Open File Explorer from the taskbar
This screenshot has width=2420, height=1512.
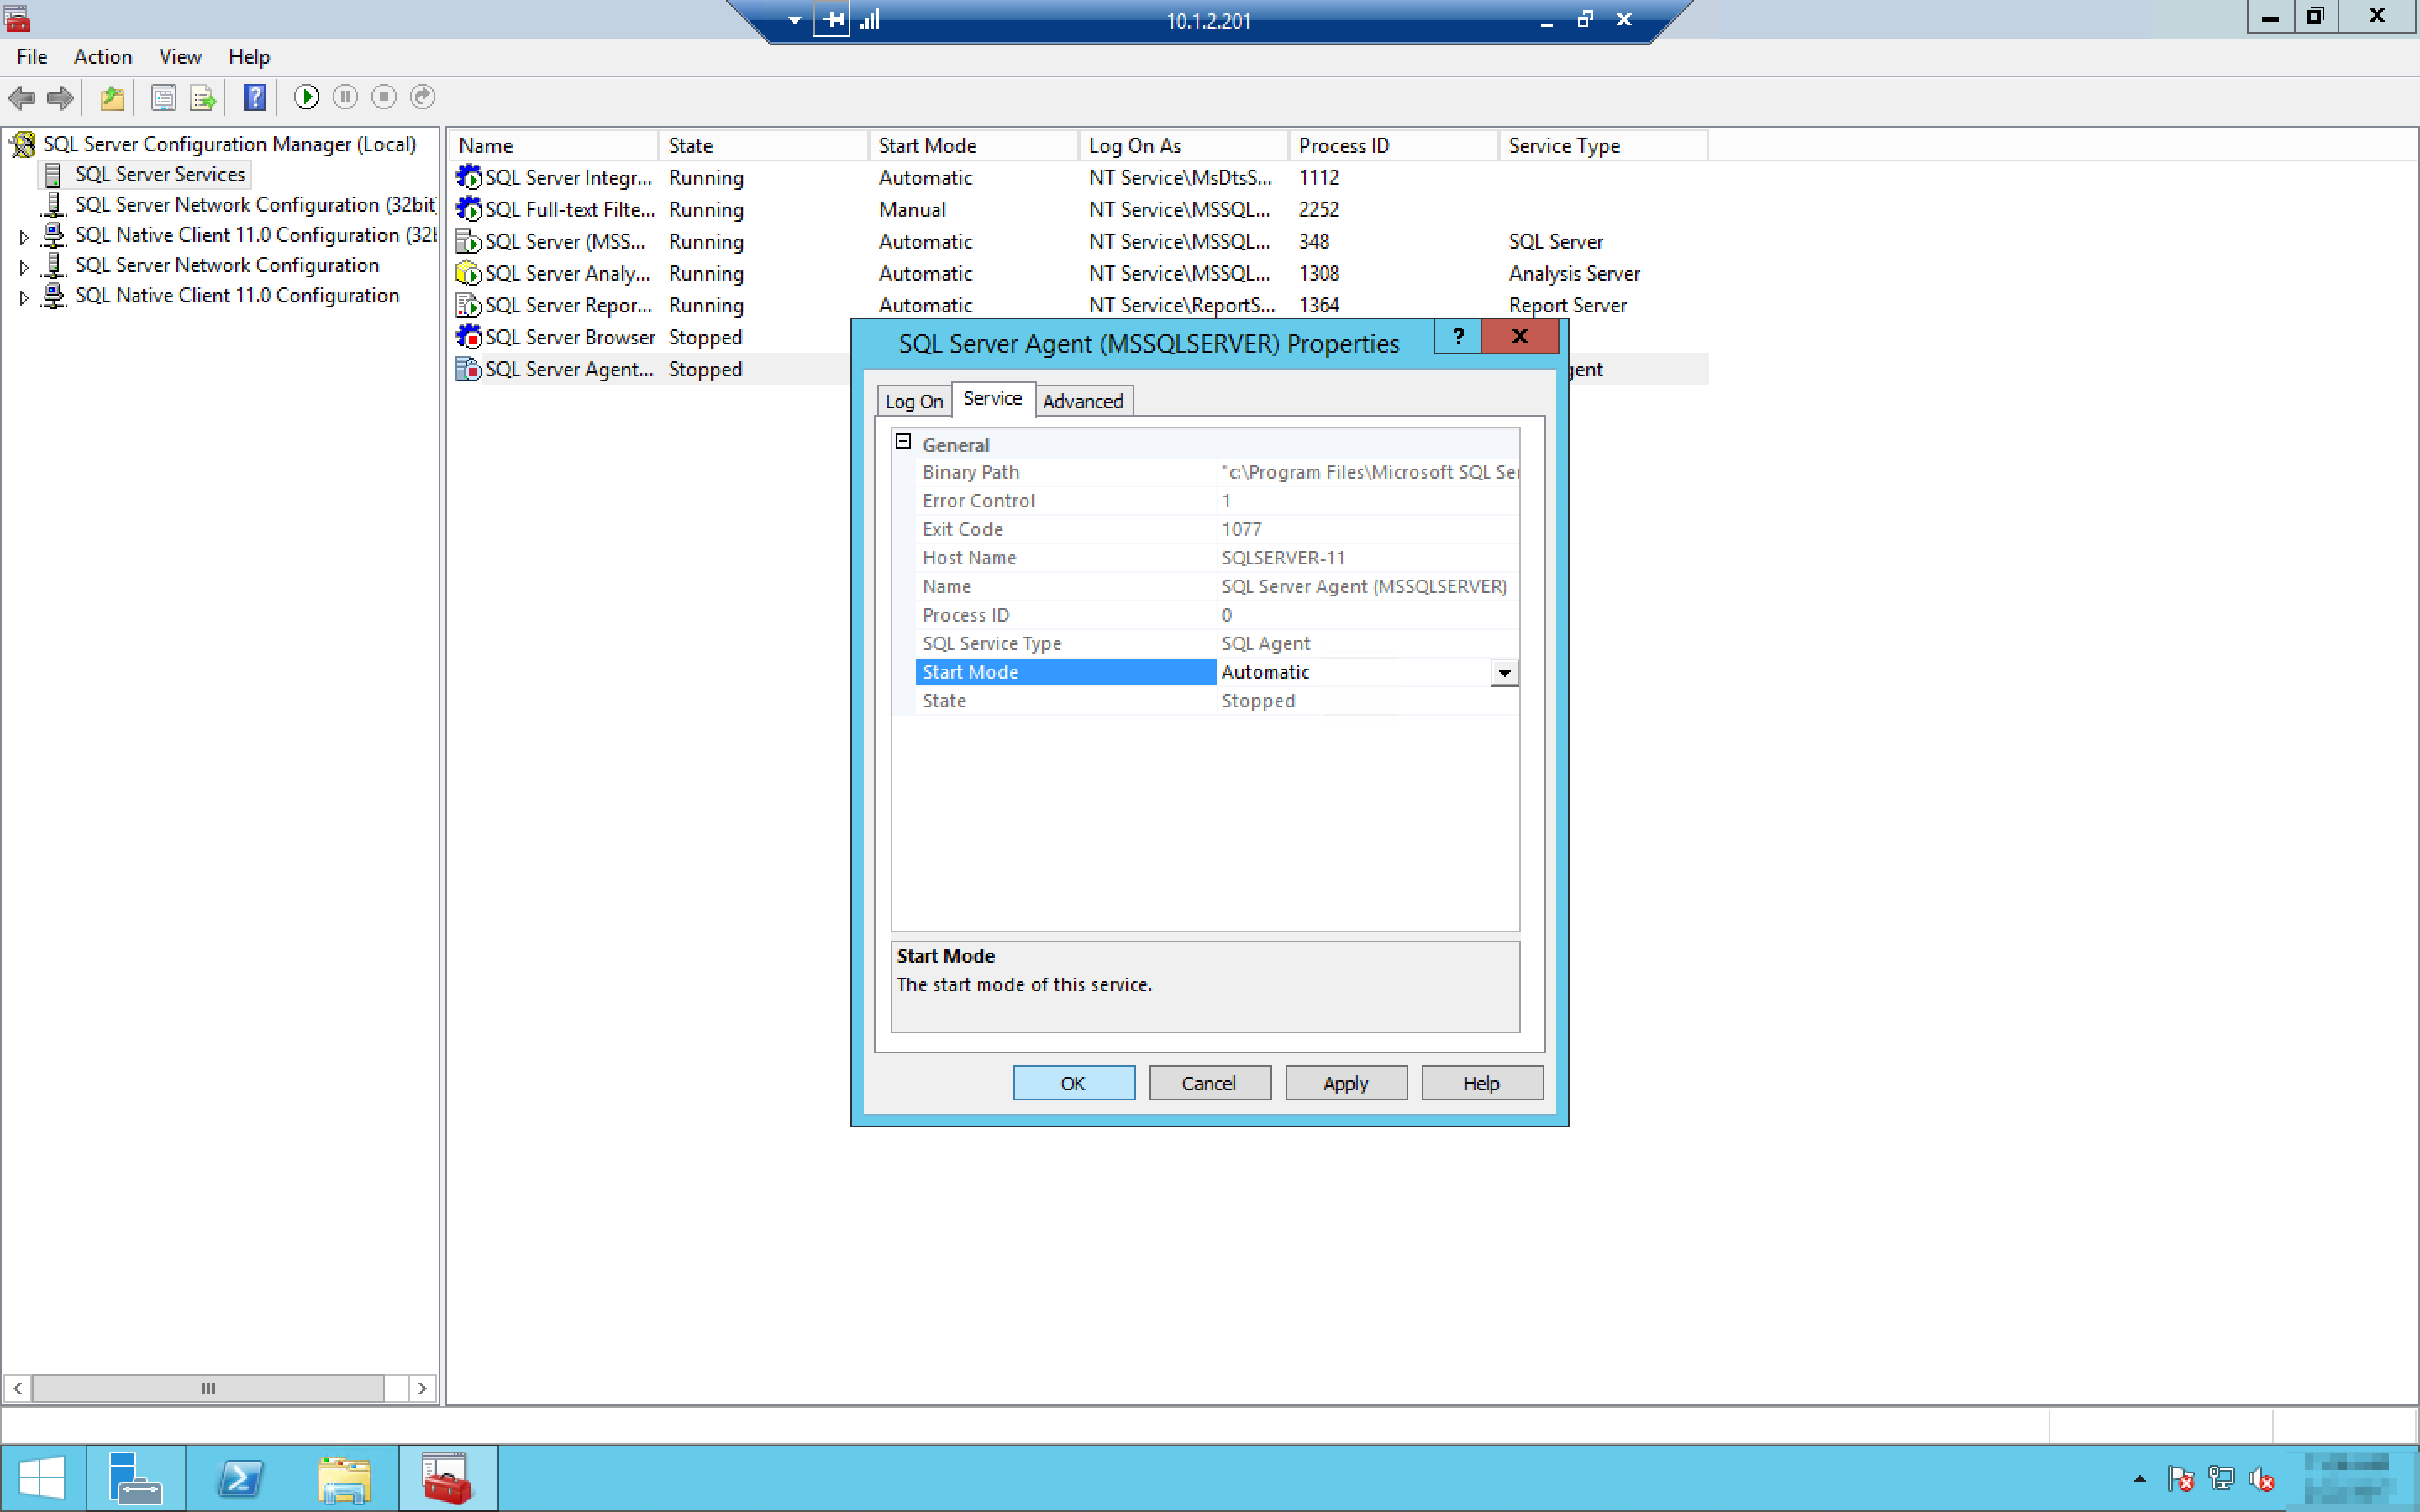[x=344, y=1478]
